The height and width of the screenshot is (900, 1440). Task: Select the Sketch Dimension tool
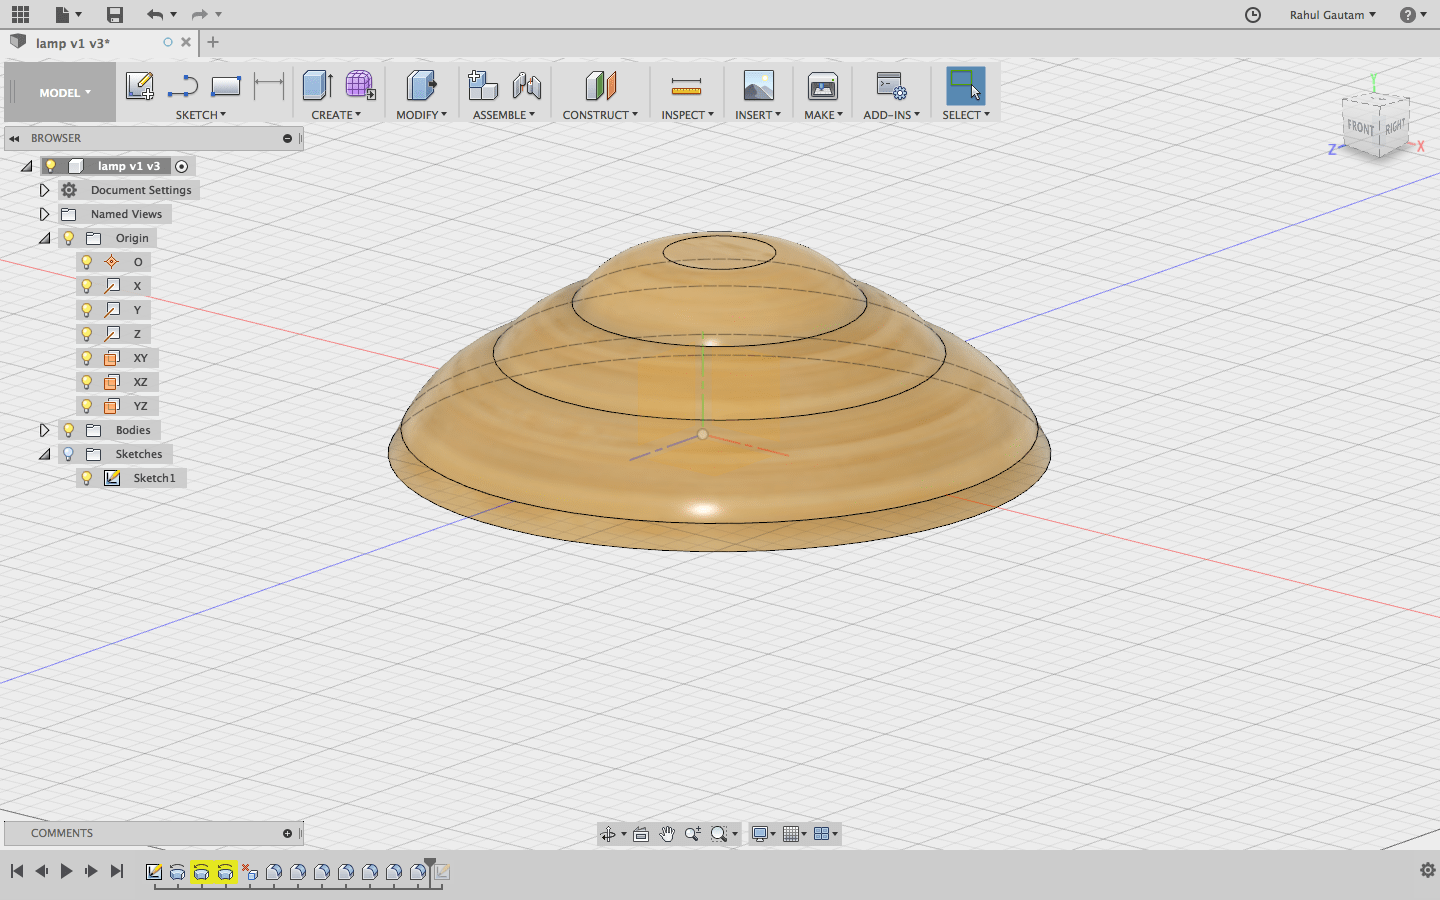[269, 86]
